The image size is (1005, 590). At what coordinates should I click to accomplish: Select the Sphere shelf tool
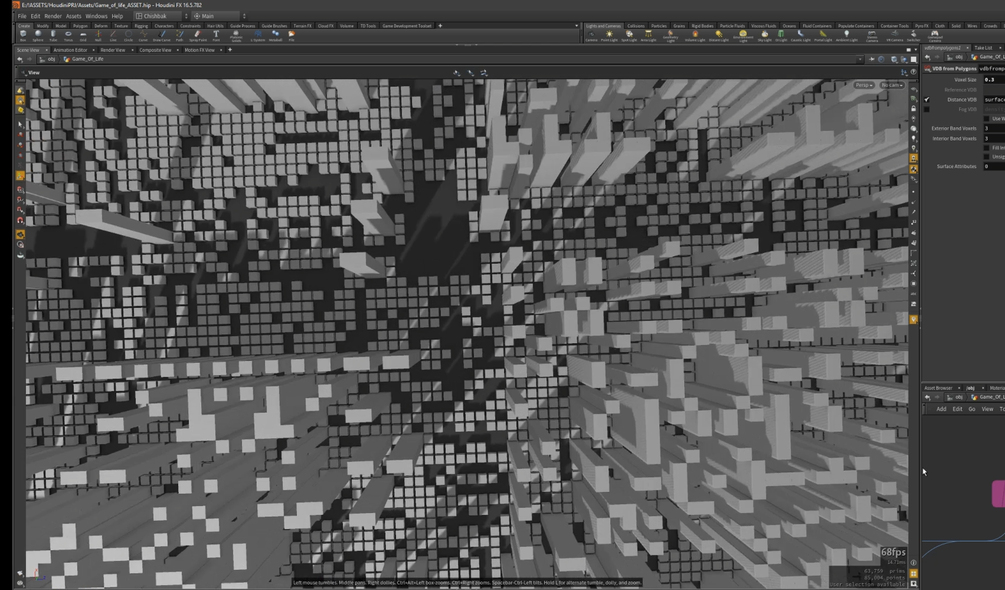click(38, 35)
